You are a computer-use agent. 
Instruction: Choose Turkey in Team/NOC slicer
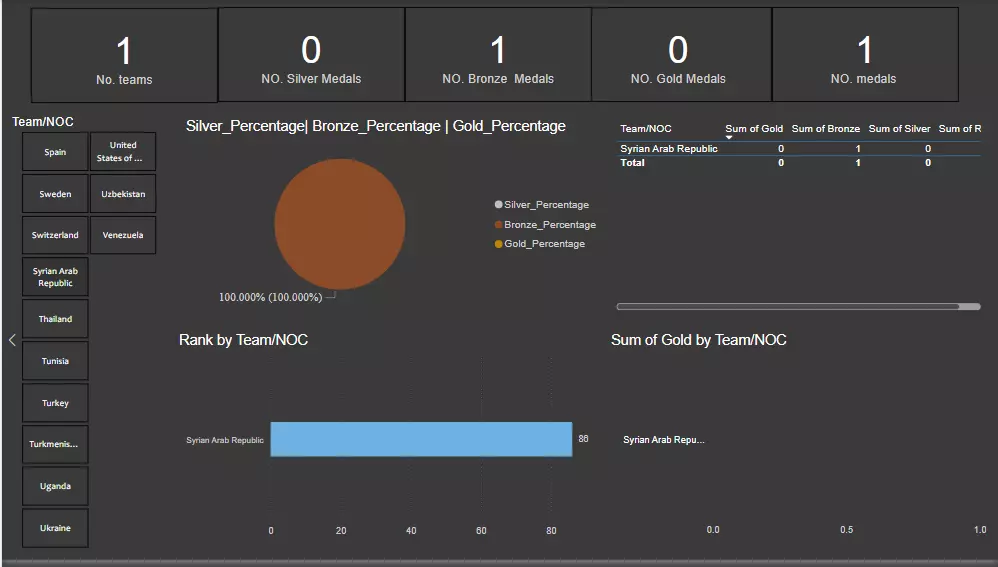55,403
